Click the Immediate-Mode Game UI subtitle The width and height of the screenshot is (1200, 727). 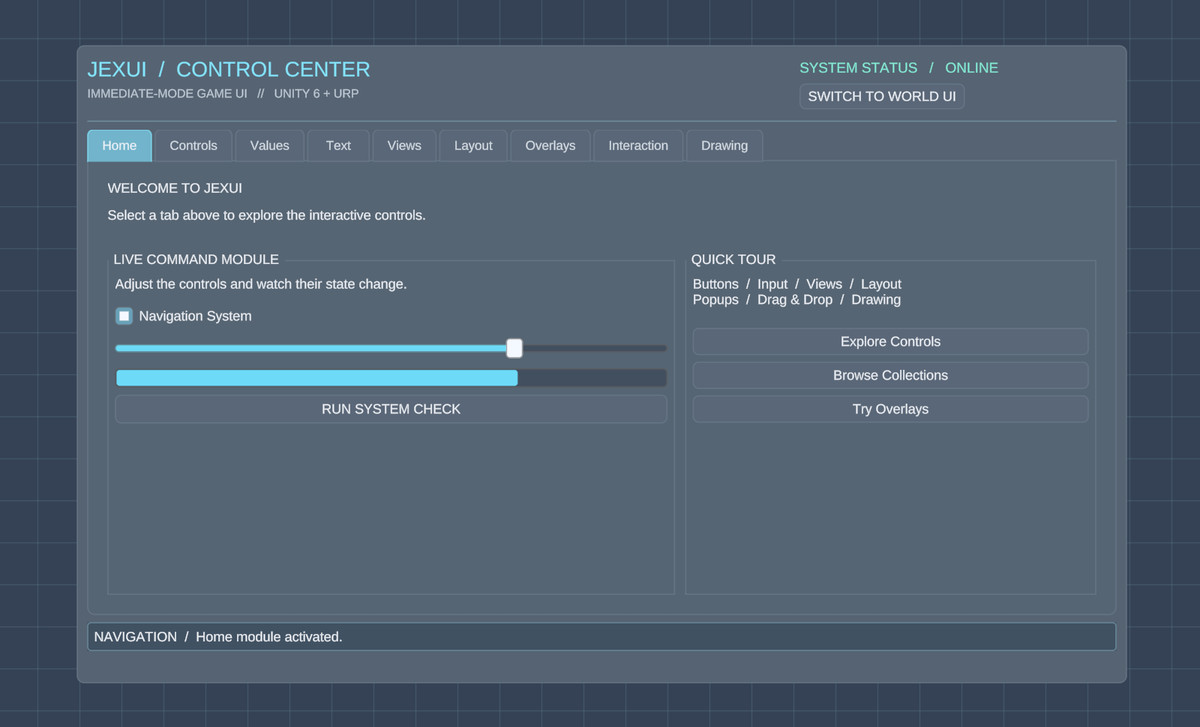(x=223, y=94)
